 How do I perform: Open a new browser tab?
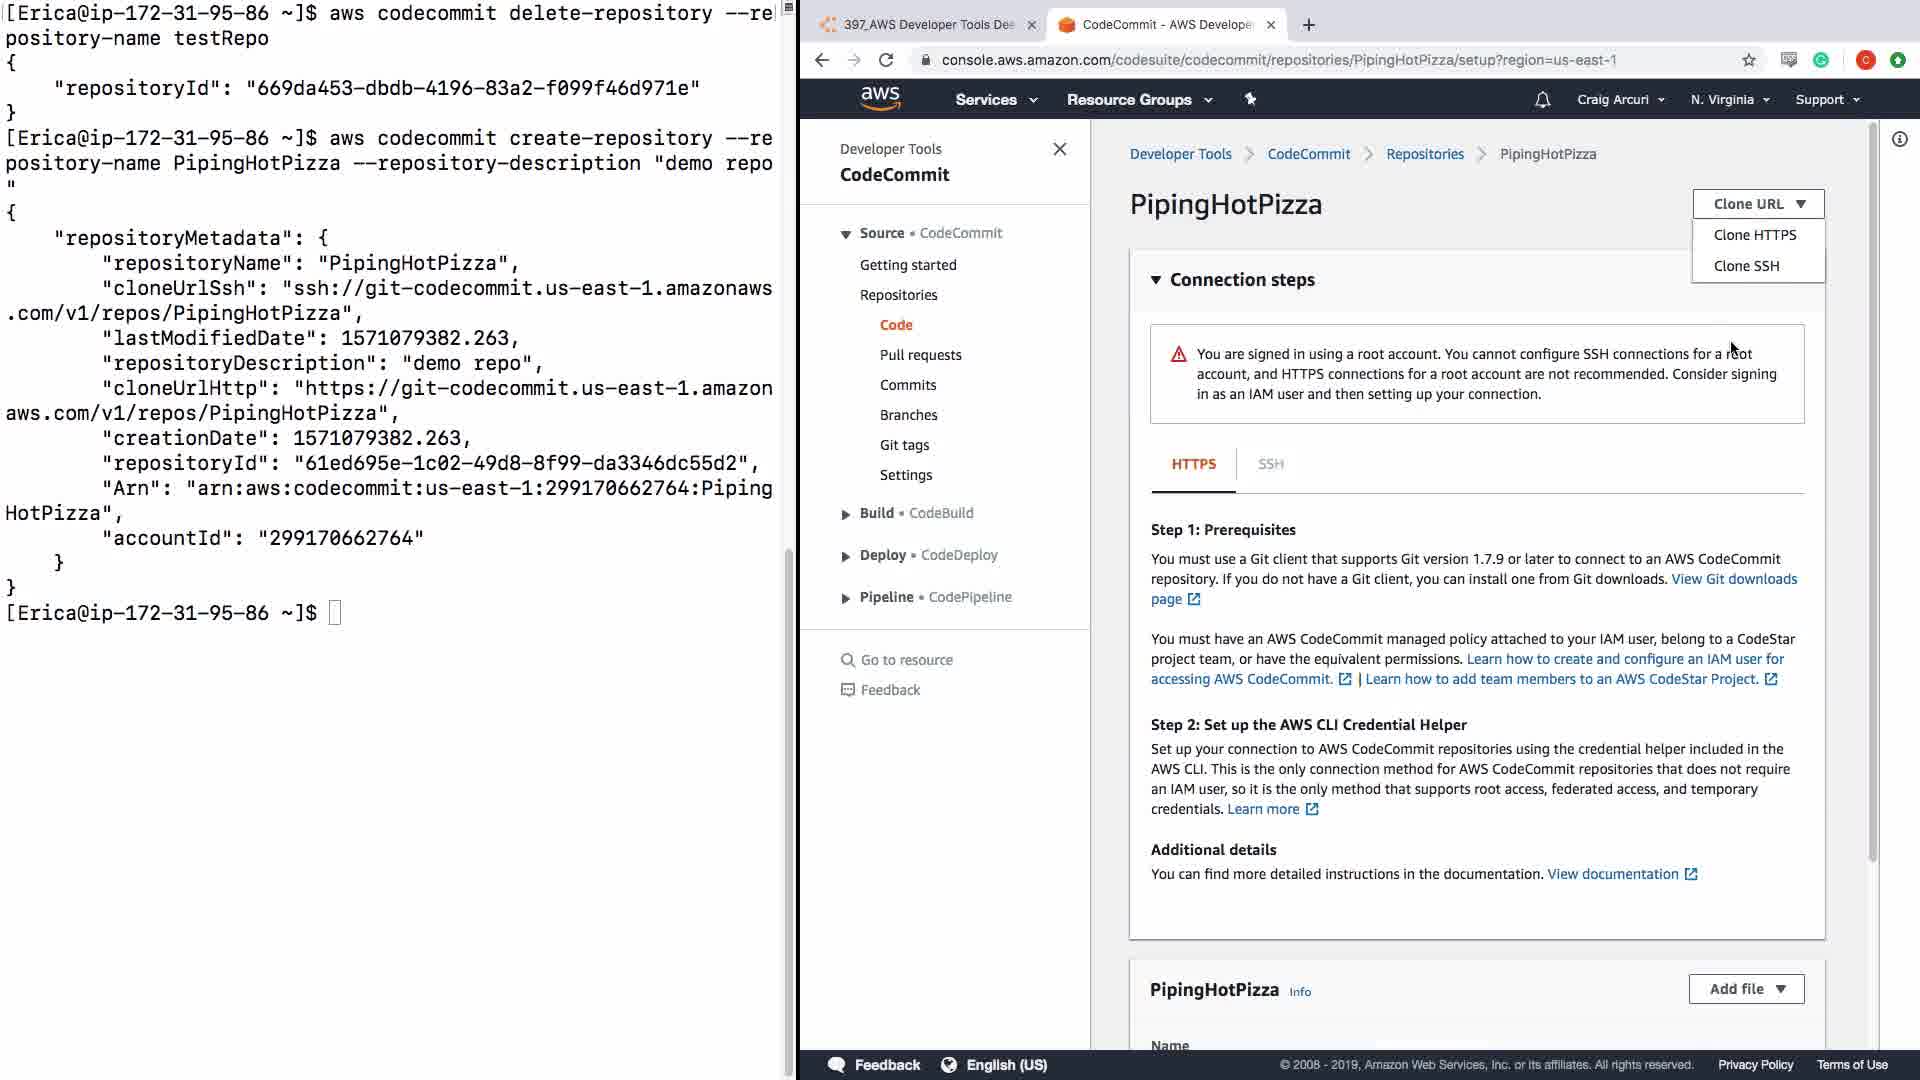1309,25
